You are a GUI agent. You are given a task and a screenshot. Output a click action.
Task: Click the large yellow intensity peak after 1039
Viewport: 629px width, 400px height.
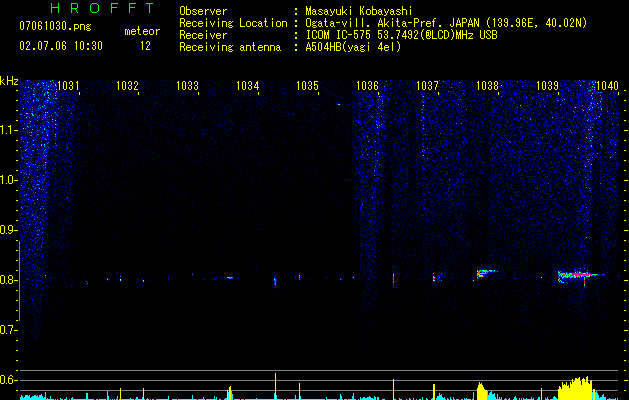tap(576, 388)
